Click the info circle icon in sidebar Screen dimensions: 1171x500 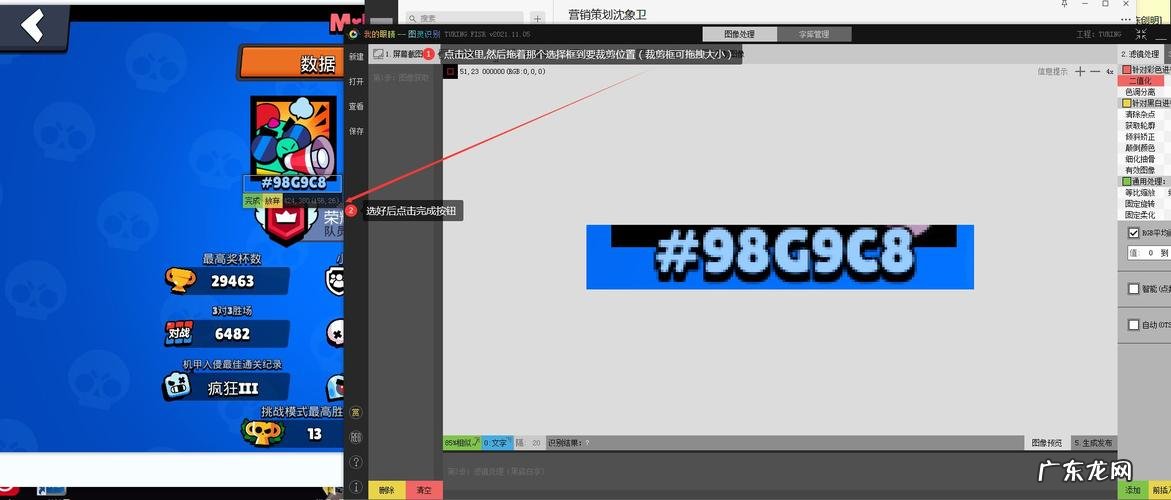click(356, 487)
